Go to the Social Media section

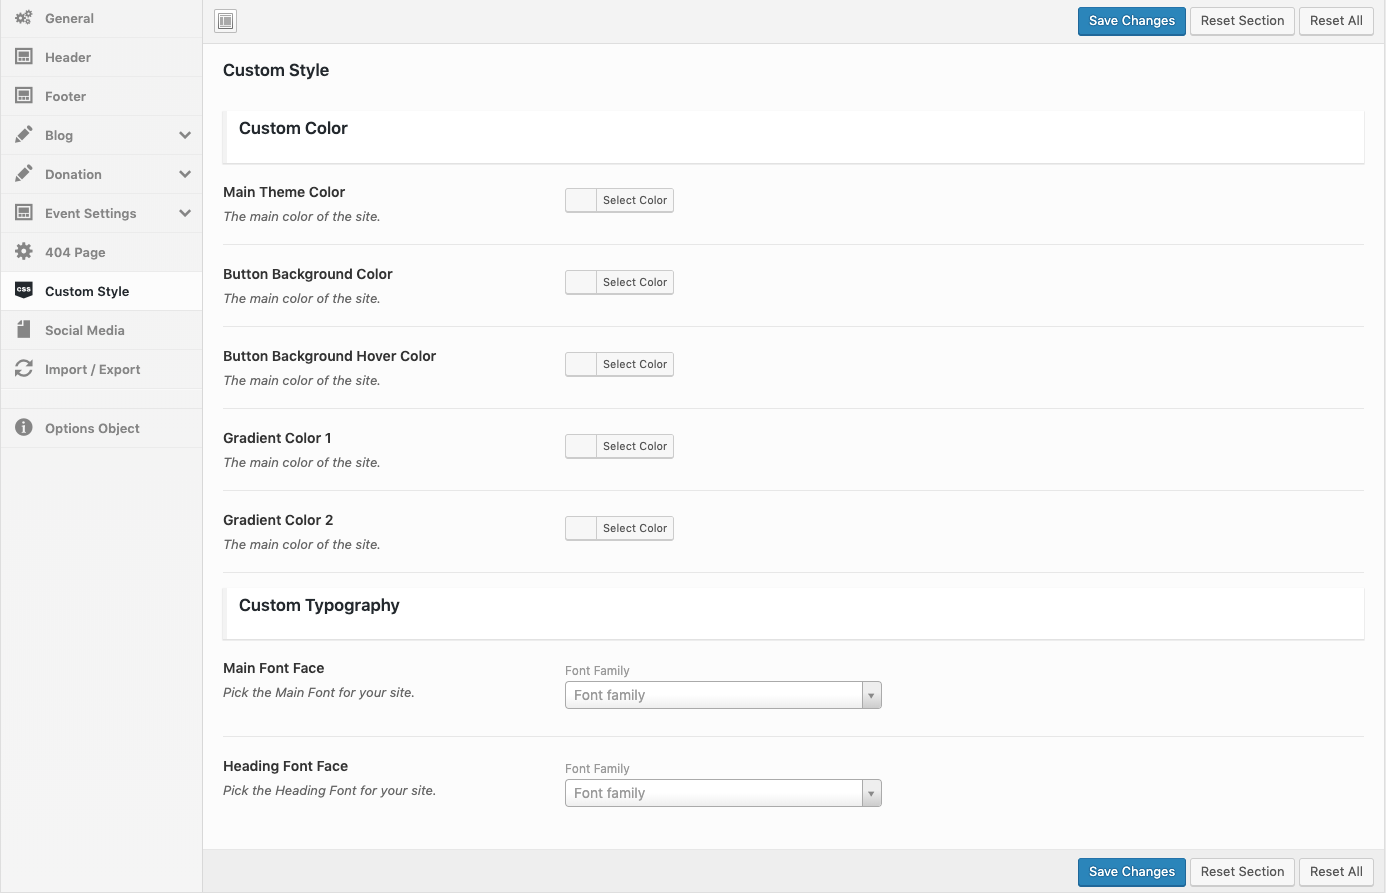(101, 330)
